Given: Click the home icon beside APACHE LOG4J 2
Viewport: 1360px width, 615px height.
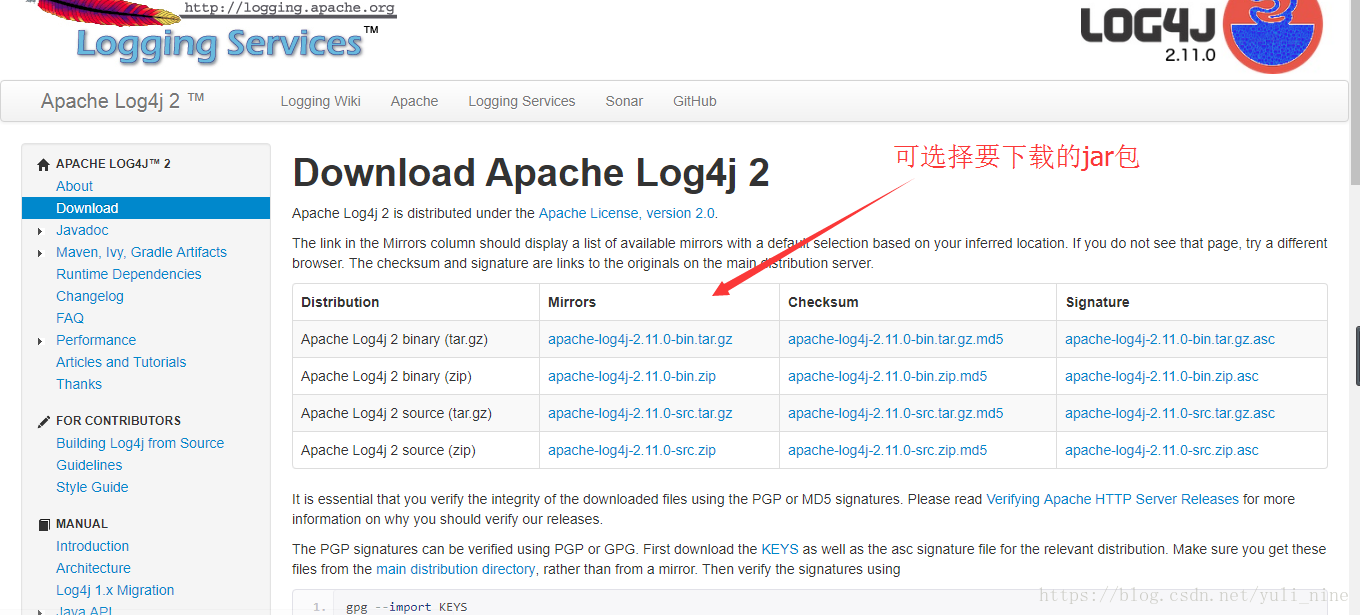Looking at the screenshot, I should (x=43, y=164).
